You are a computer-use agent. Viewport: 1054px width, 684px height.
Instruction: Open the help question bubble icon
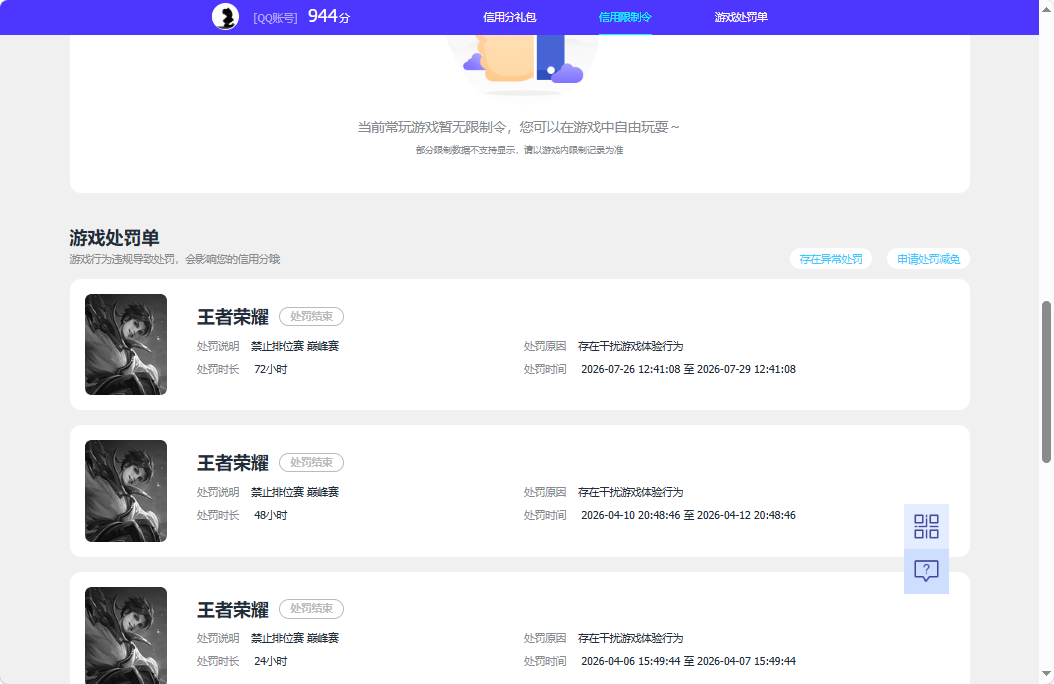(x=926, y=571)
